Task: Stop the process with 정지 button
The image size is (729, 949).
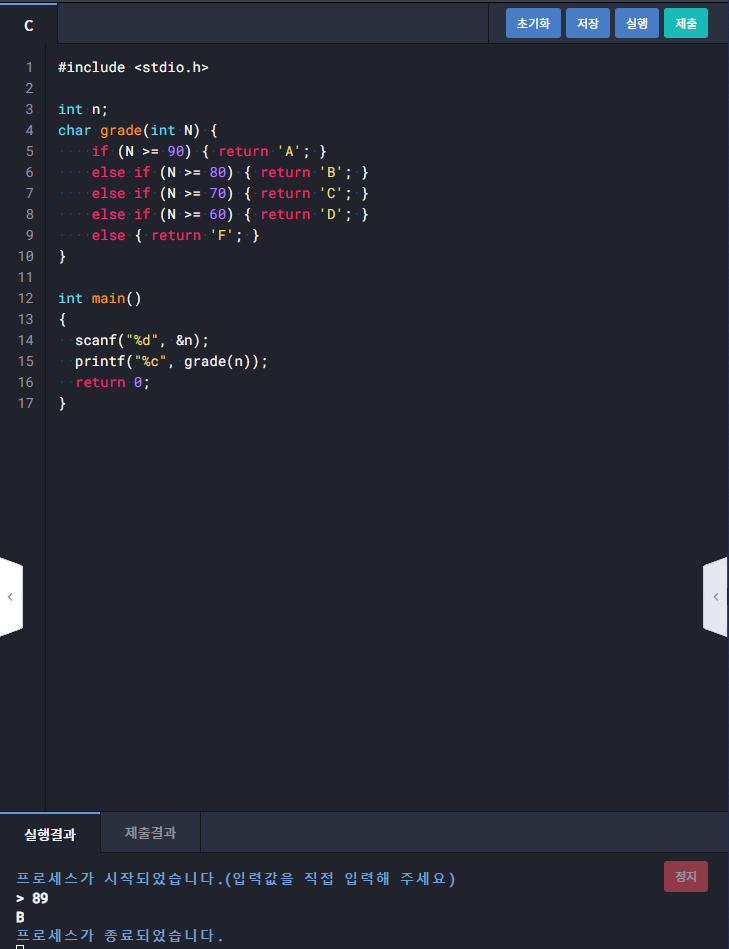Action: tap(685, 876)
